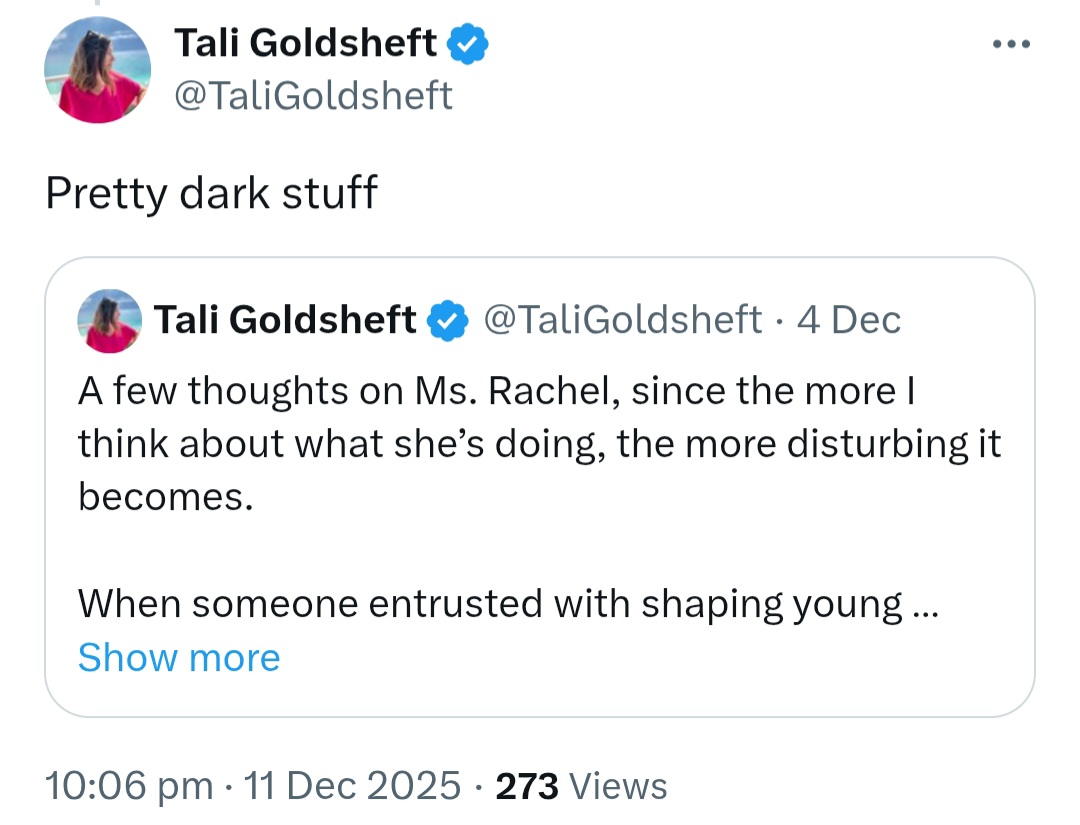The width and height of the screenshot is (1080, 825).
Task: Open quoted tweet about Ms. Rachel thoughts
Action: point(539,487)
